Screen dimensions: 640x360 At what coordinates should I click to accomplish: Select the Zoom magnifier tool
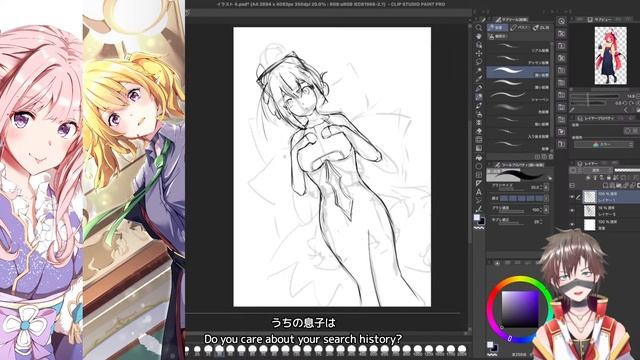point(479,28)
